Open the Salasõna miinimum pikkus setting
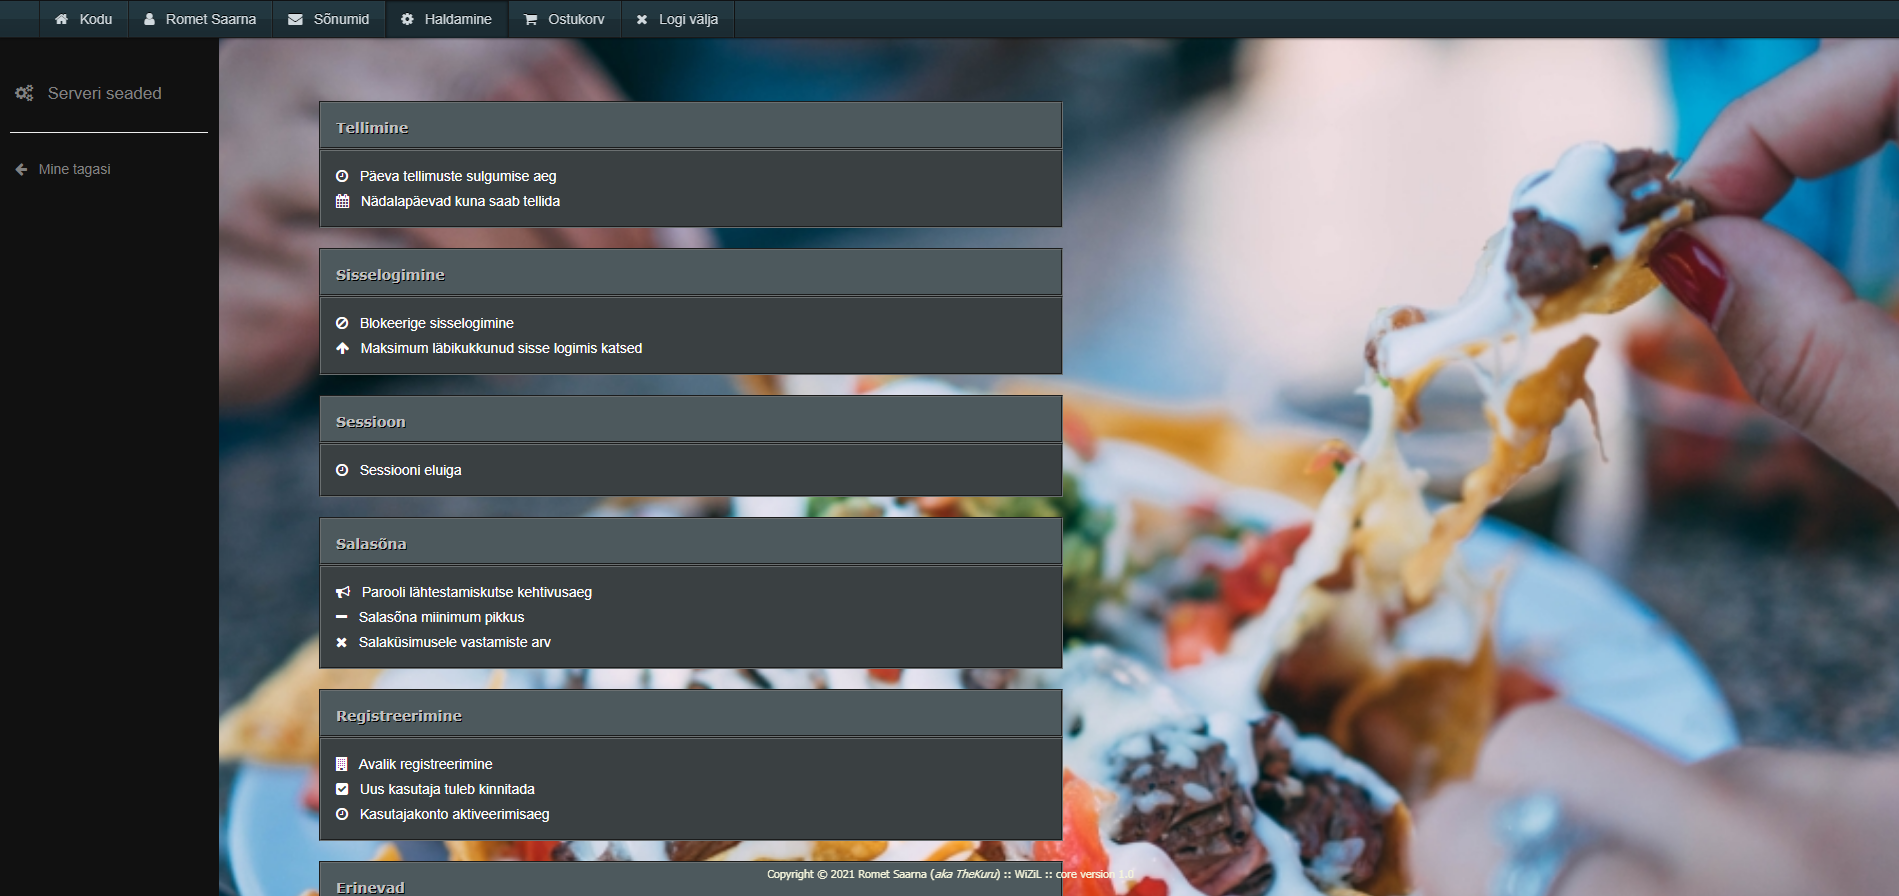The height and width of the screenshot is (896, 1899). [x=441, y=617]
